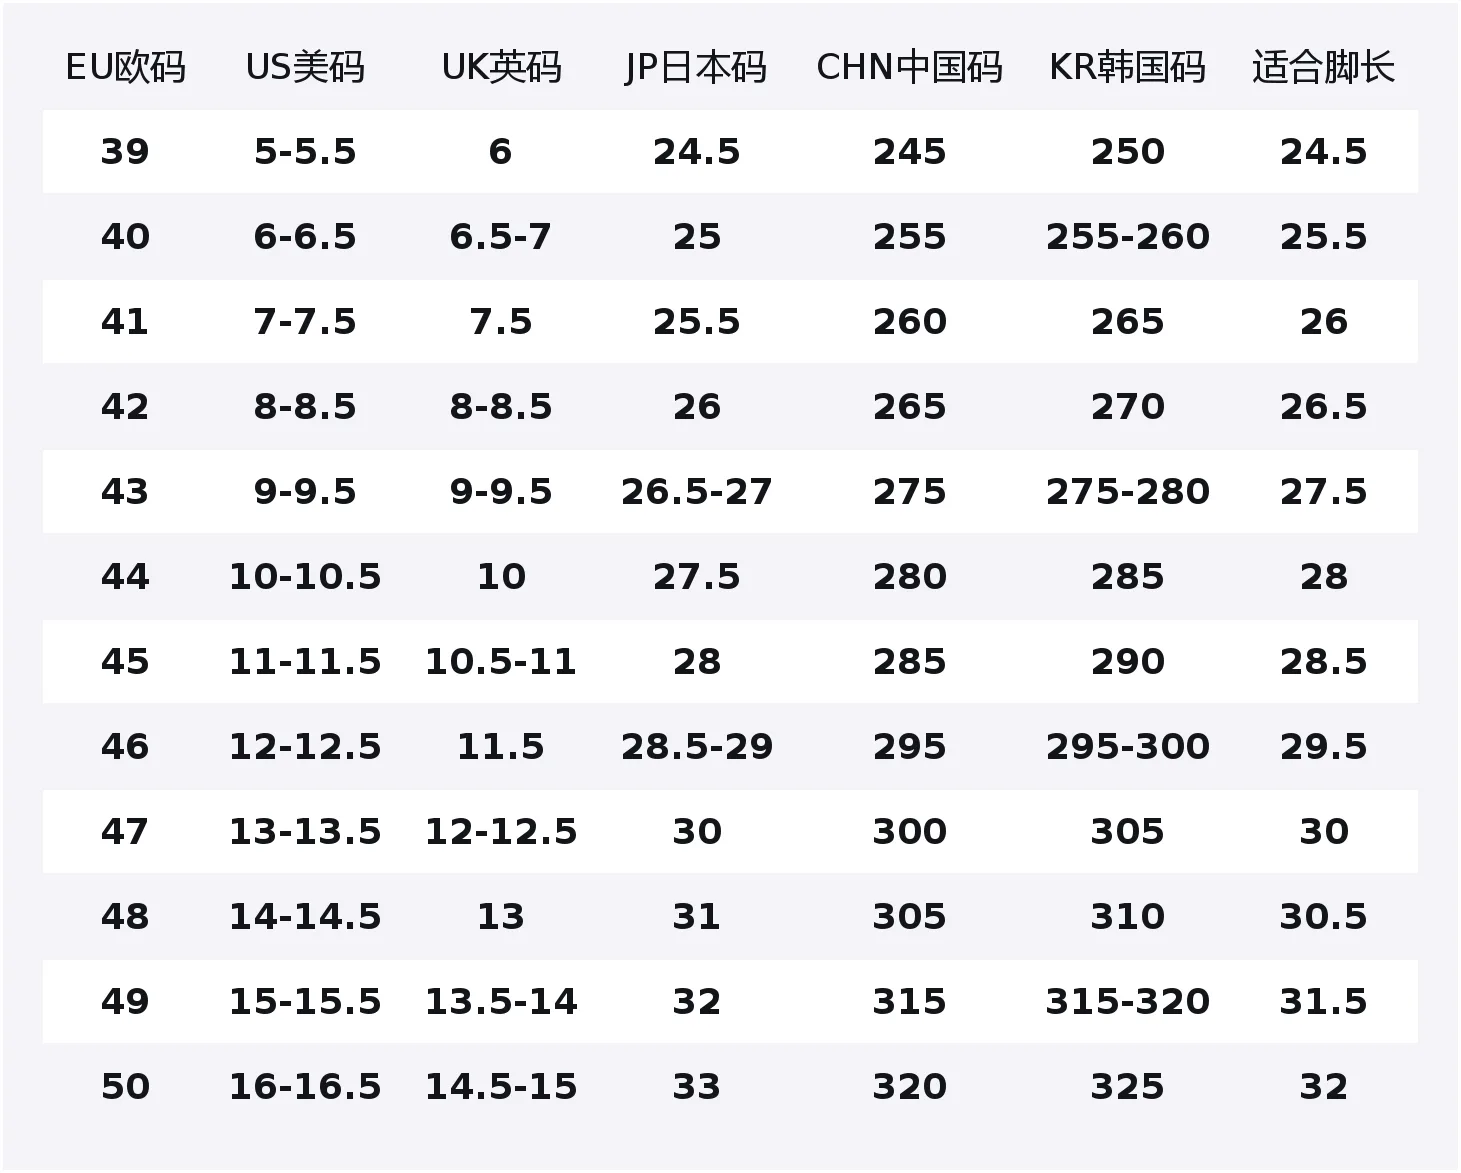Viewport: 1461px width, 1173px height.
Task: Select the CHN中国码 column header
Action: [x=909, y=67]
